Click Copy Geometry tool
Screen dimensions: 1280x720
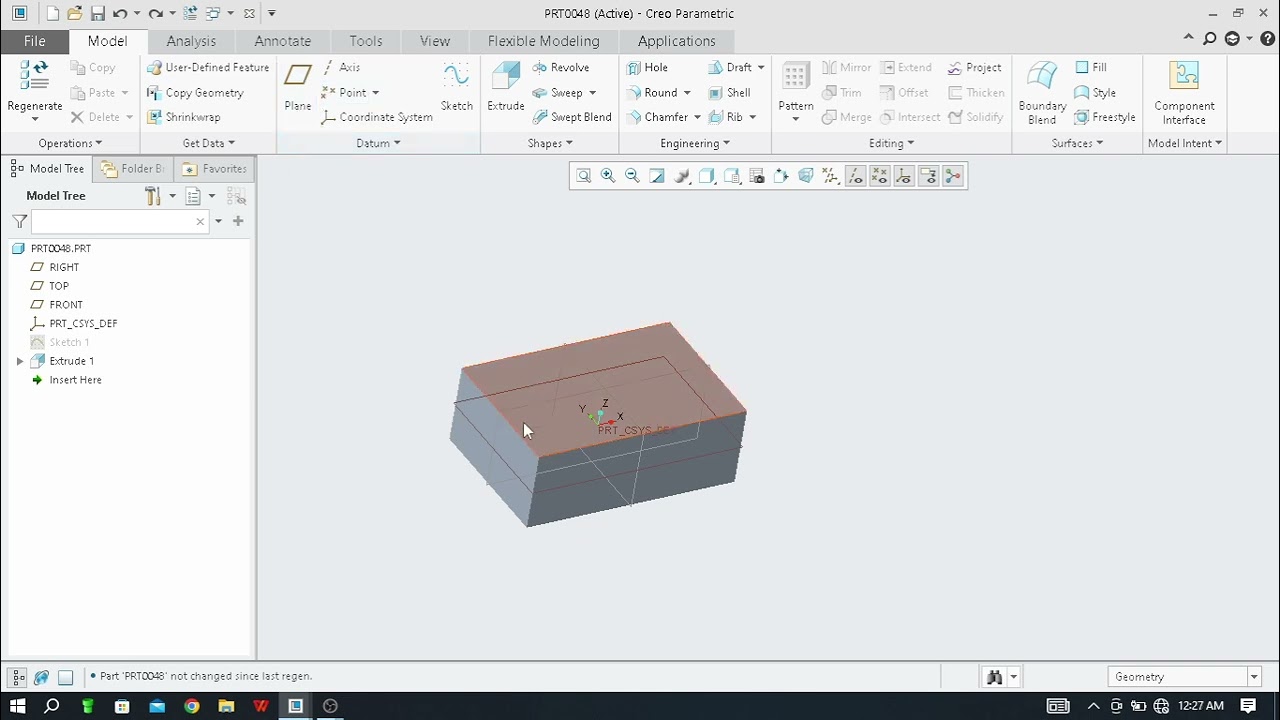195,92
